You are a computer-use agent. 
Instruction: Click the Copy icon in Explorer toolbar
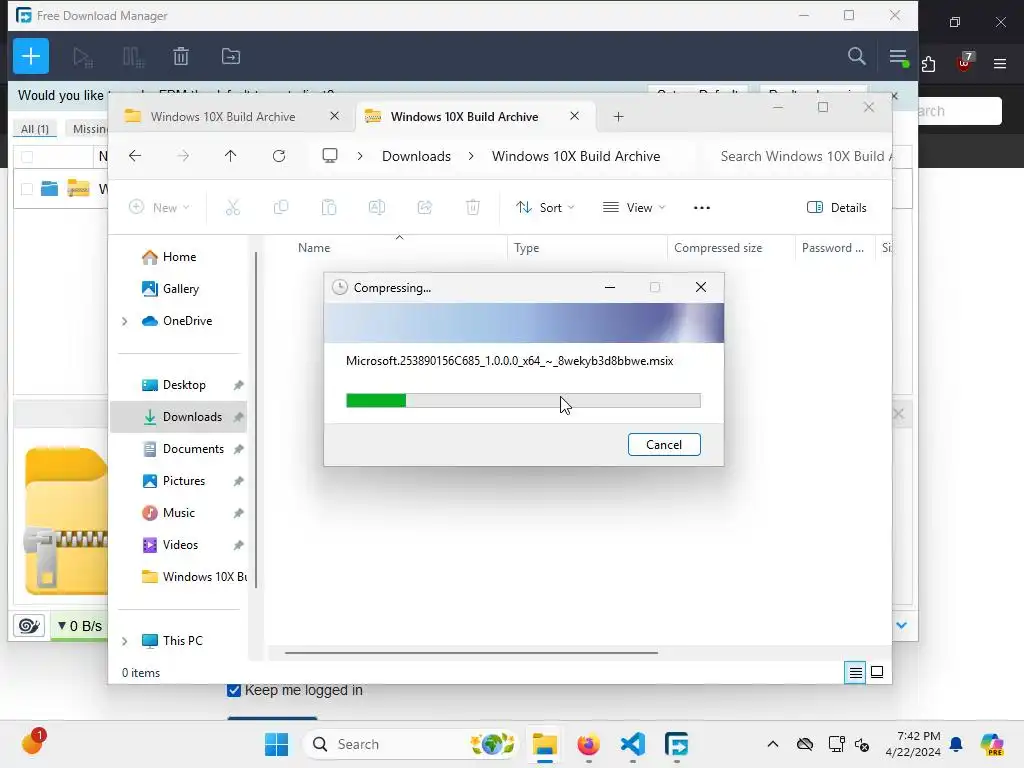tap(281, 208)
